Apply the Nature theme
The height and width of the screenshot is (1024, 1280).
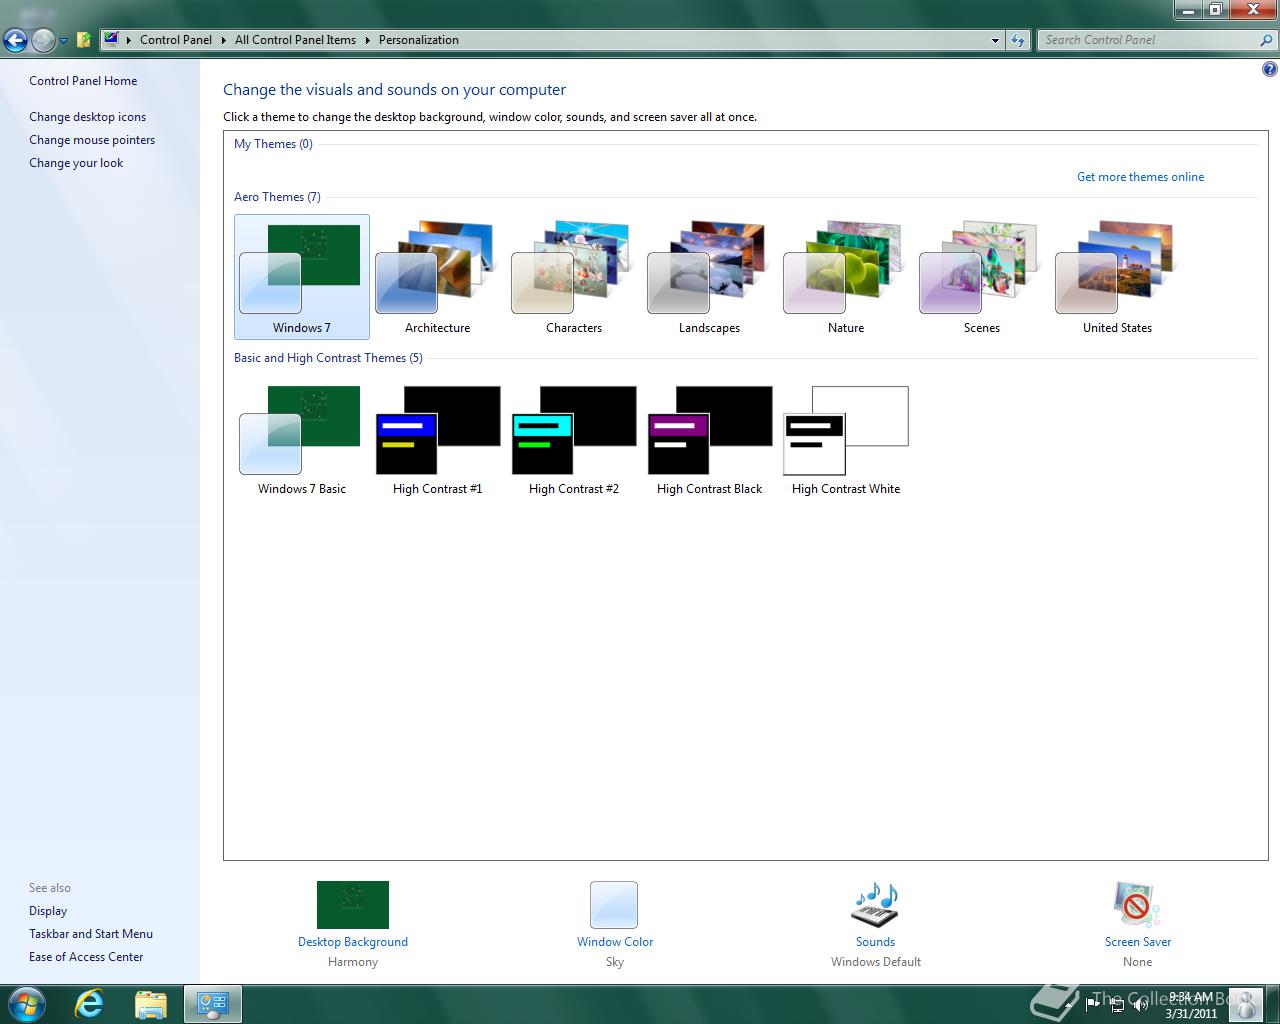point(845,277)
